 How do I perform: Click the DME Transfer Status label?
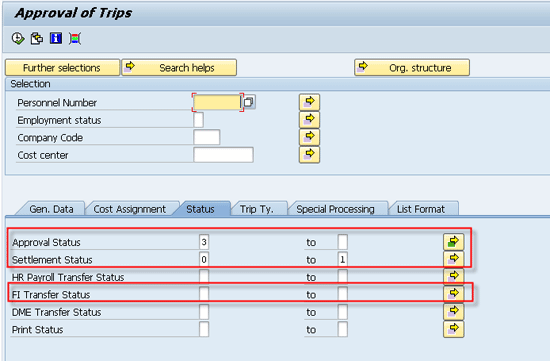[x=56, y=313]
